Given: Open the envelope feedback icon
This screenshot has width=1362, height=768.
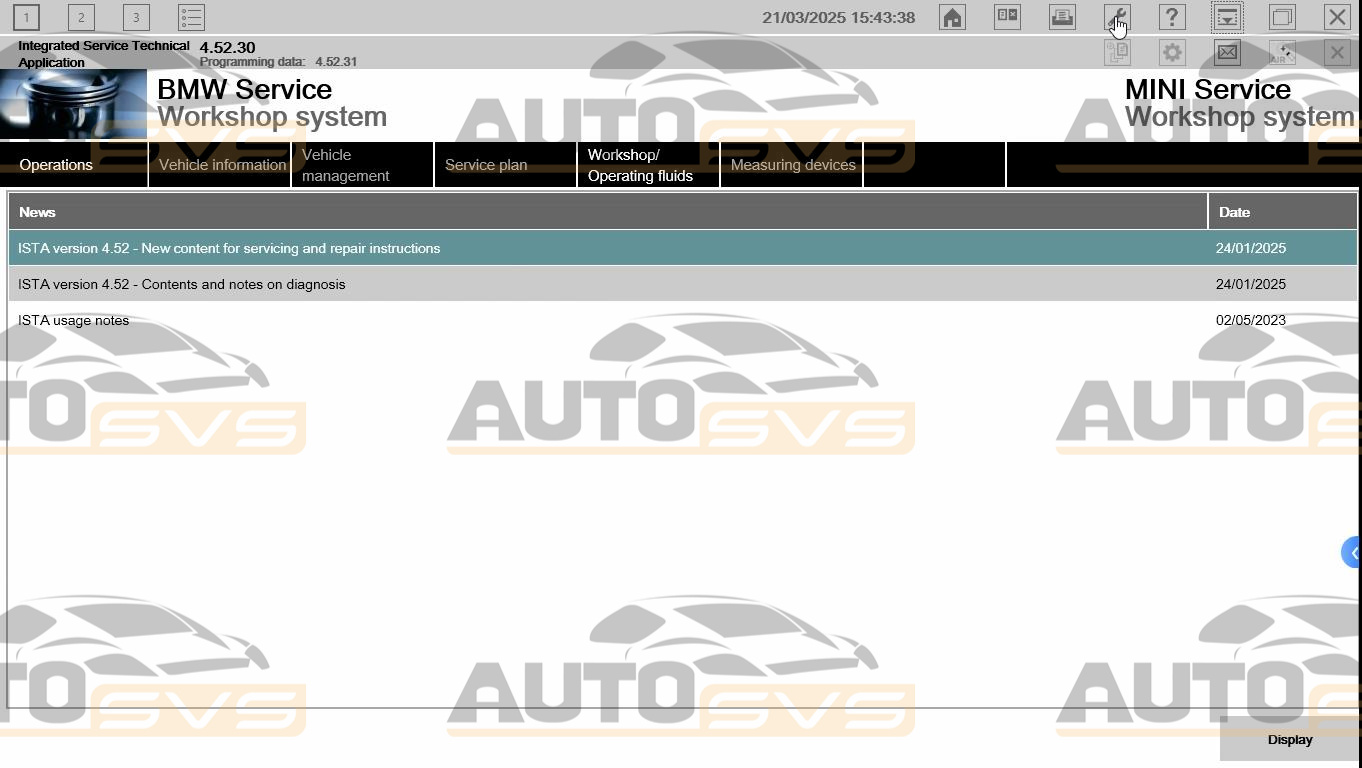Looking at the screenshot, I should point(1227,52).
